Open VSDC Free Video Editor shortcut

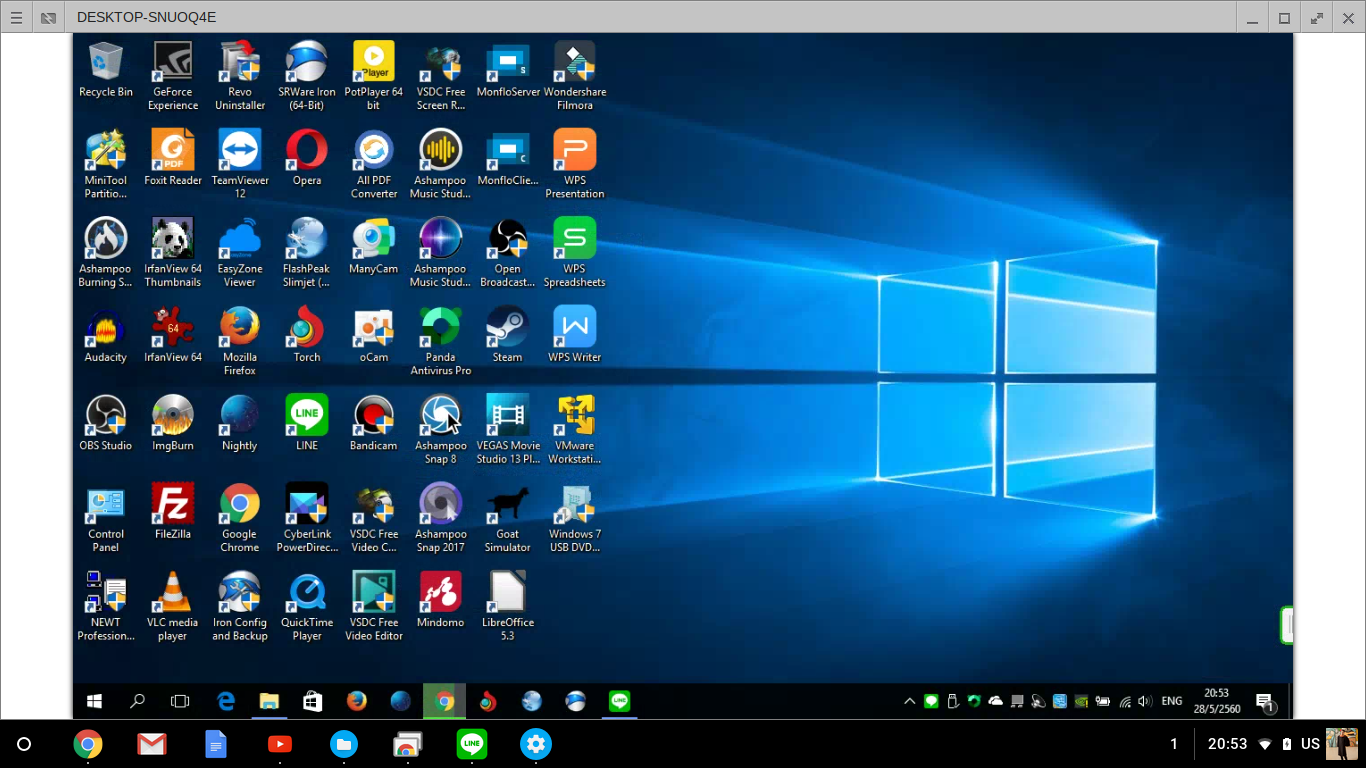point(374,606)
